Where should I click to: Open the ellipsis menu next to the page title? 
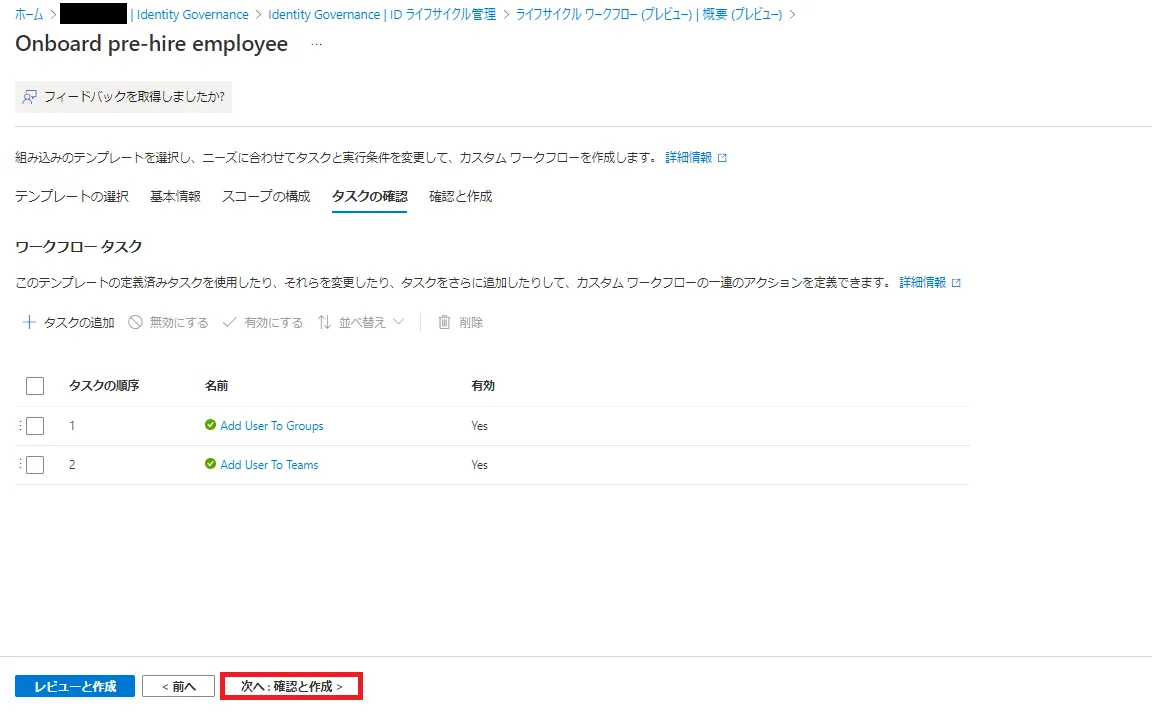coord(316,45)
